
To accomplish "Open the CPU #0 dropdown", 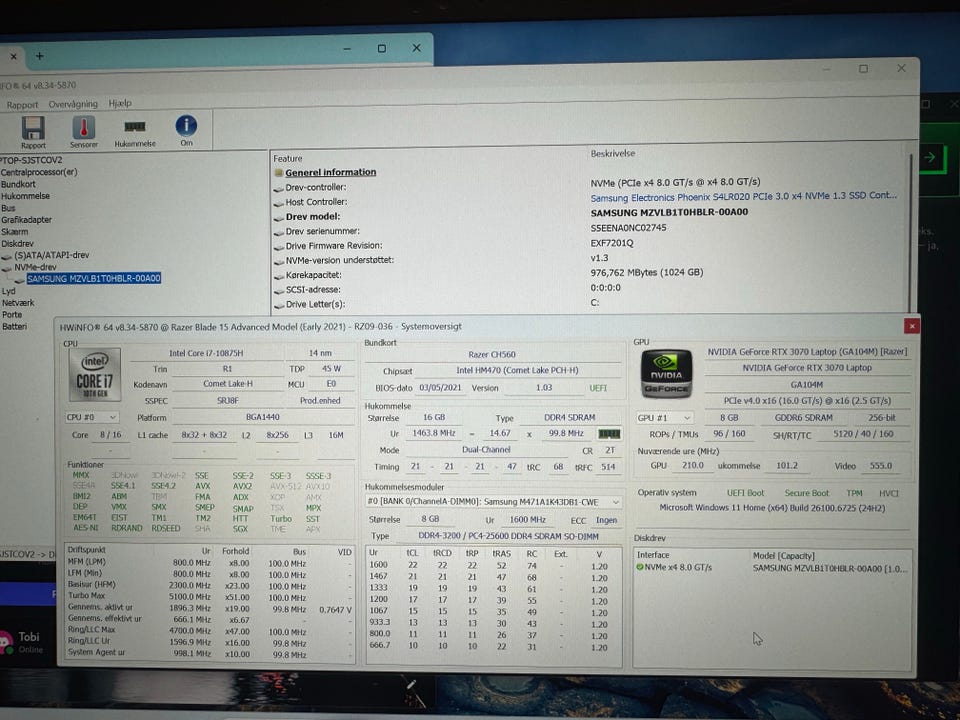I will [91, 417].
